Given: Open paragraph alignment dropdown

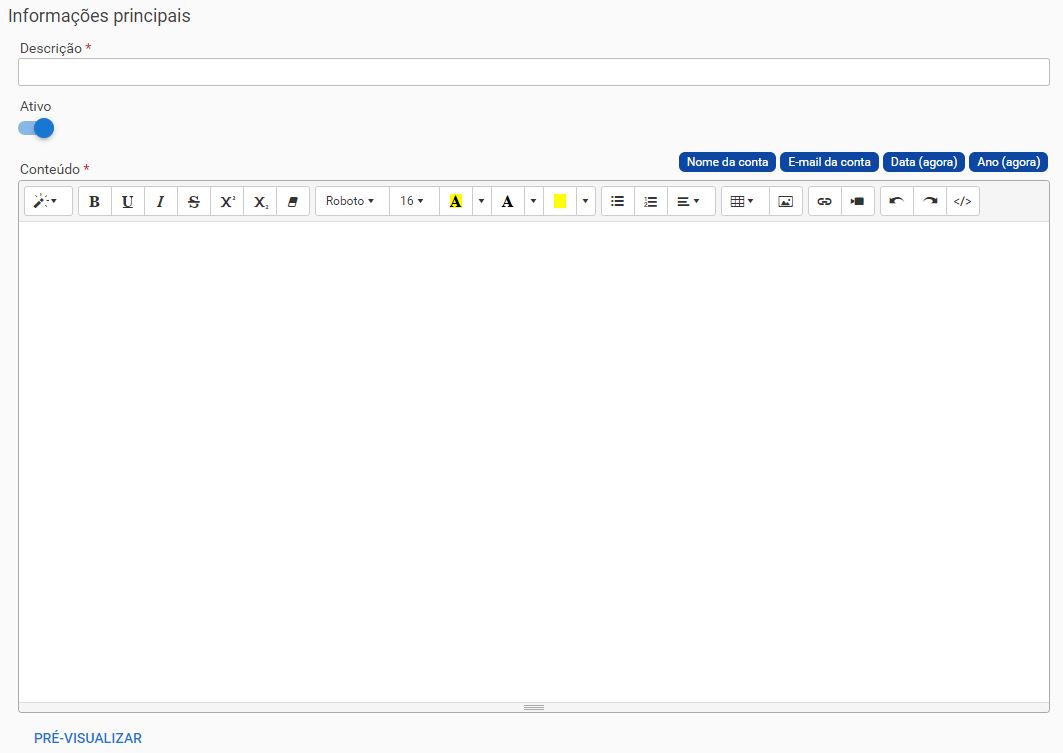Looking at the screenshot, I should click(x=691, y=201).
